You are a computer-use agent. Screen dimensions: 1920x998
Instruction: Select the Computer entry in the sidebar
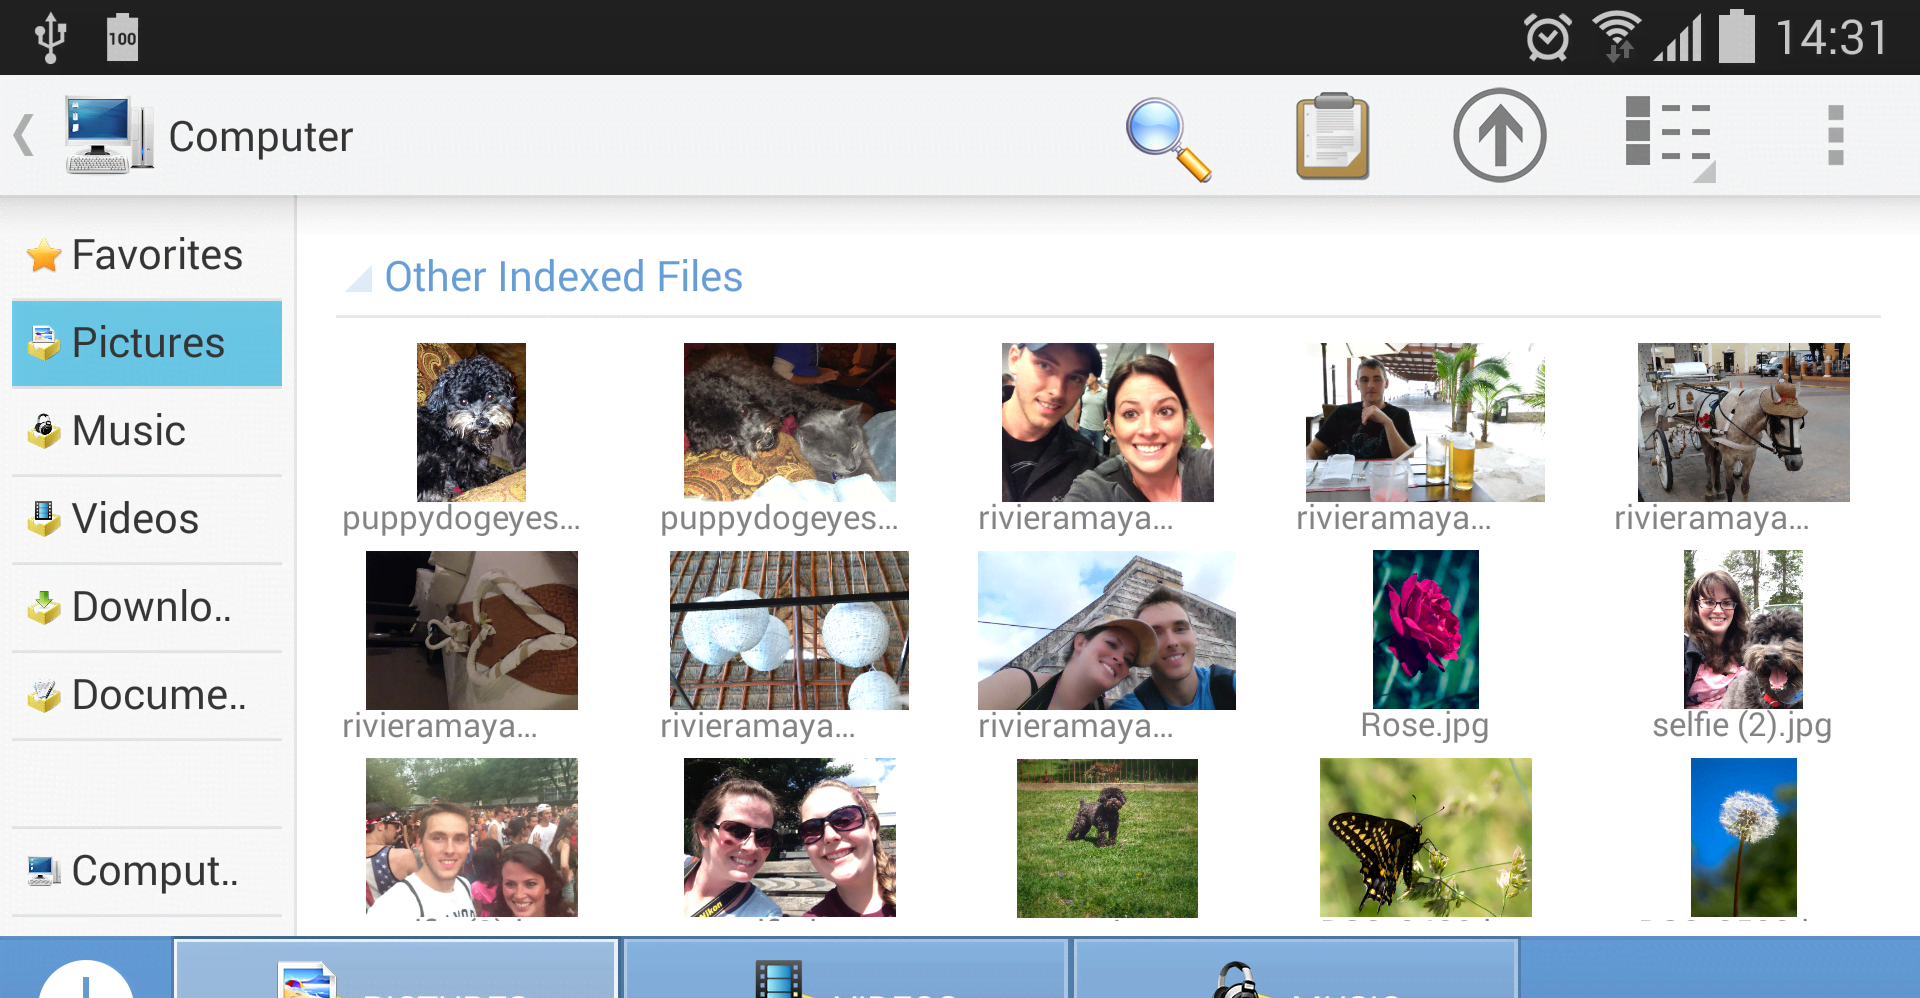pyautogui.click(x=147, y=871)
